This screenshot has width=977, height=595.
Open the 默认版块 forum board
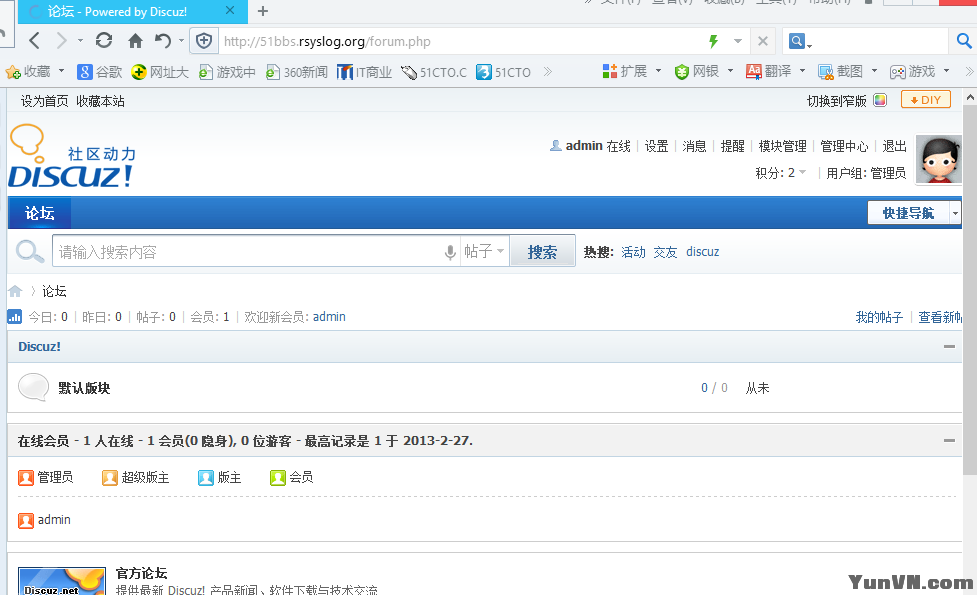[x=84, y=388]
